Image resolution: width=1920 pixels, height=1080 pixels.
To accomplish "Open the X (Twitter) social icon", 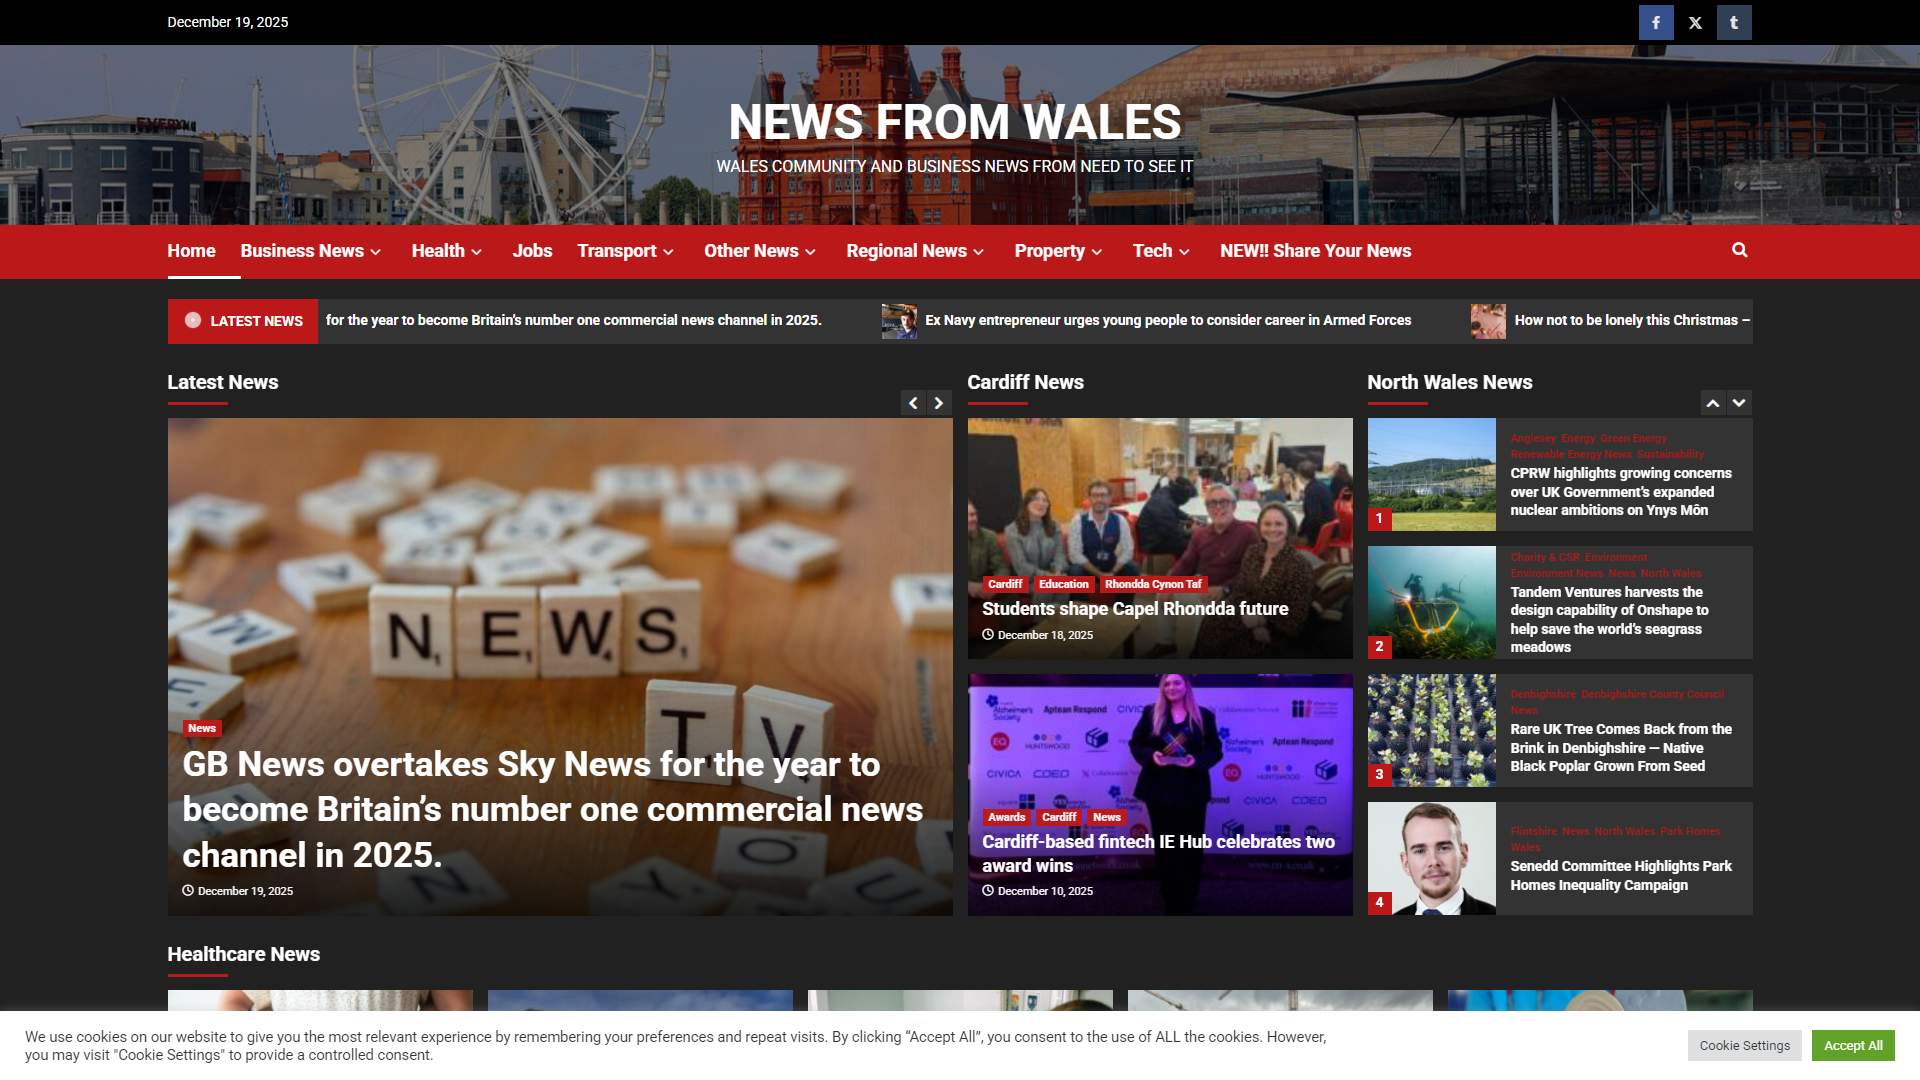I will point(1695,21).
